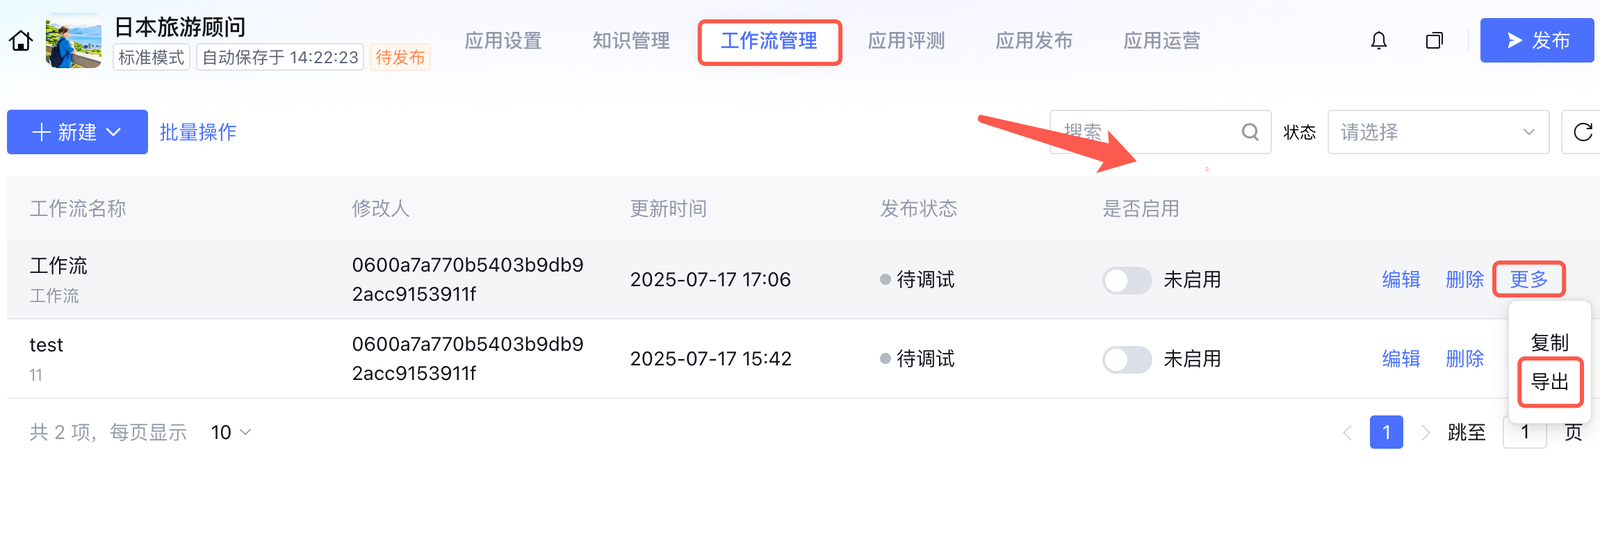The image size is (1600, 546).
Task: Enable the test workflow toggle
Action: (x=1127, y=359)
